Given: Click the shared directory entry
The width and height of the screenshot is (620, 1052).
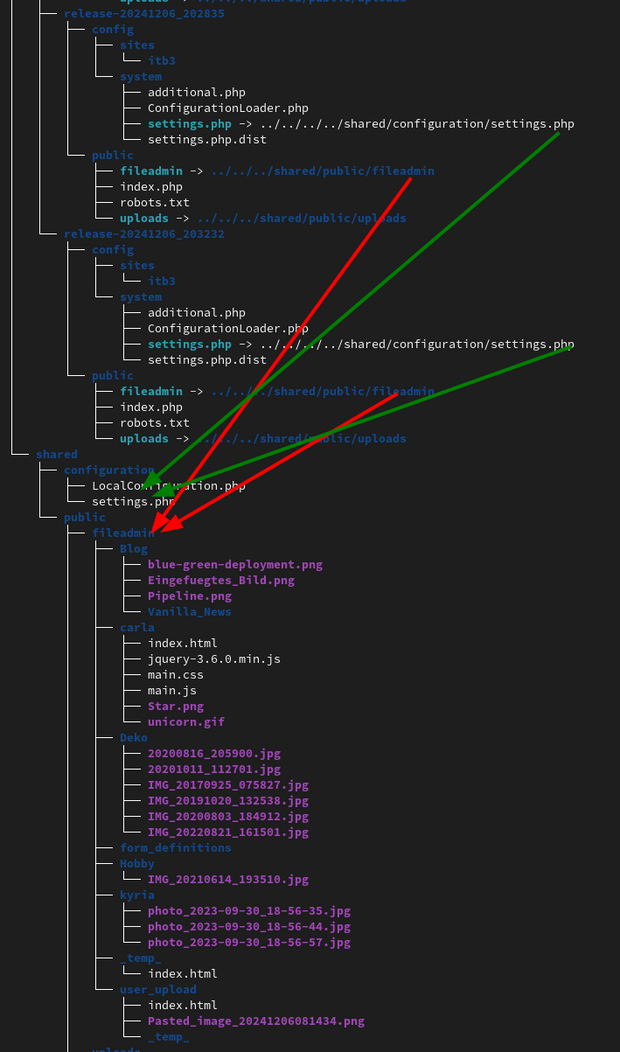Looking at the screenshot, I should (56, 454).
